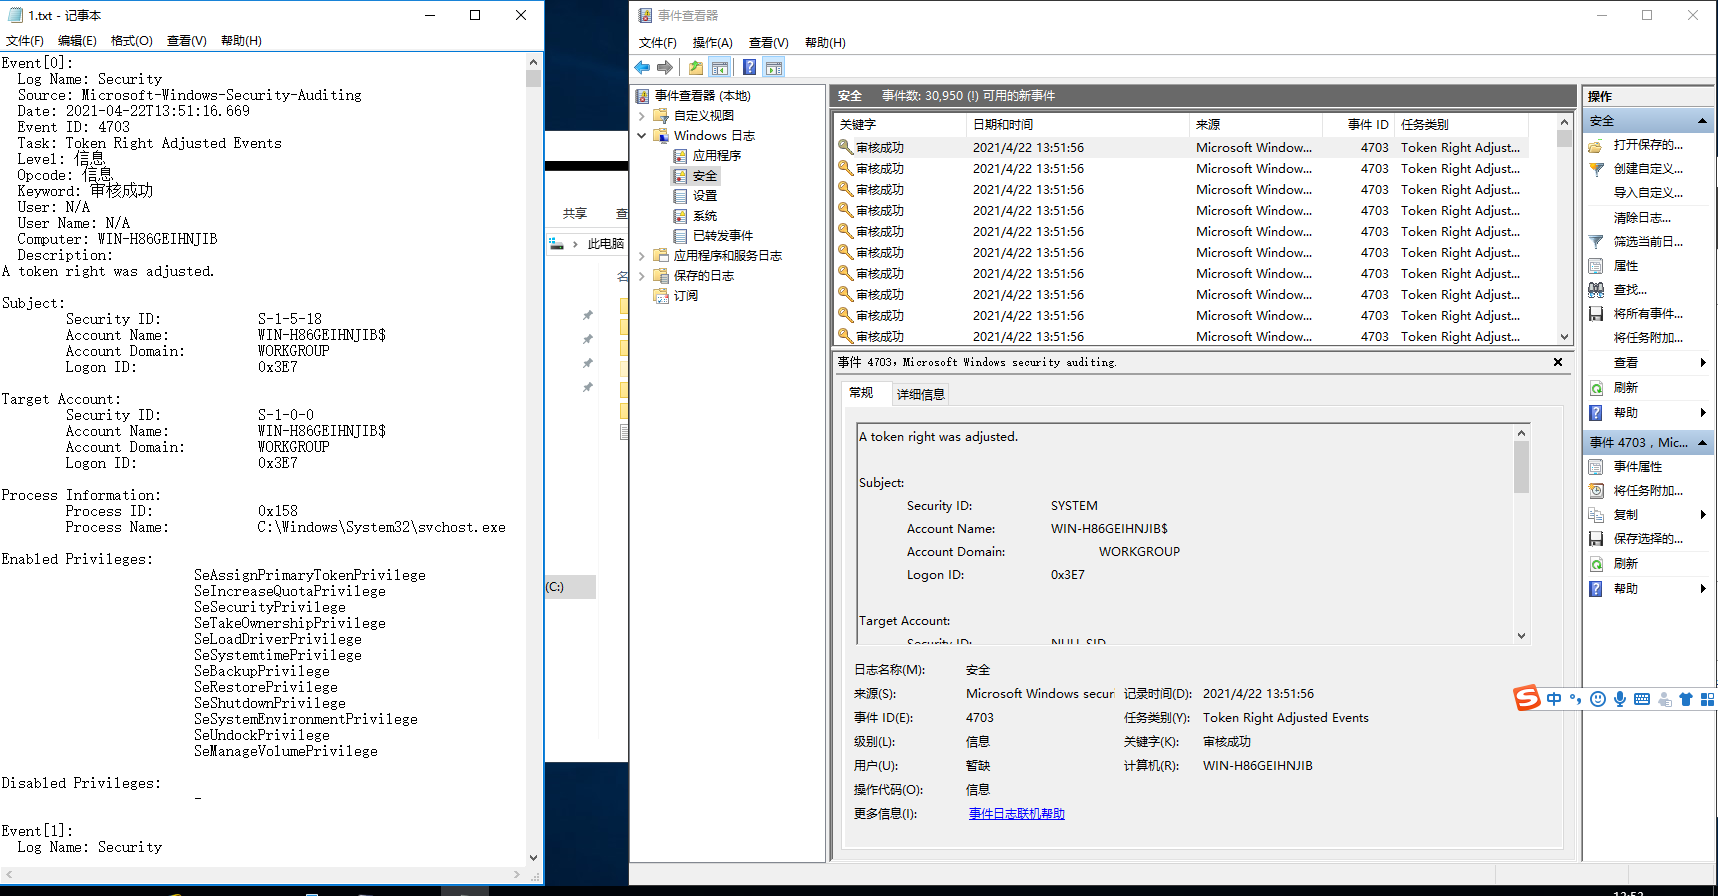
Task: Click the show/hide action pane toolbar icon
Action: coord(774,68)
